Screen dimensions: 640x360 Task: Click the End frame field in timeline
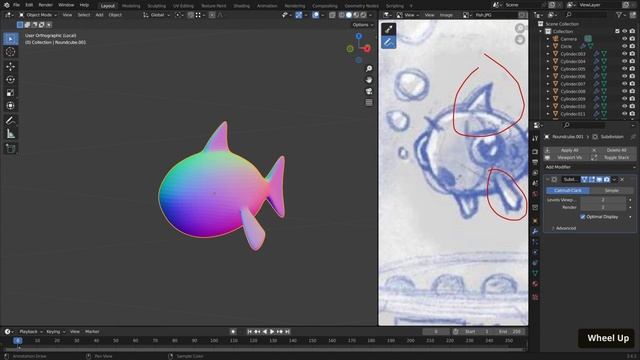click(510, 332)
